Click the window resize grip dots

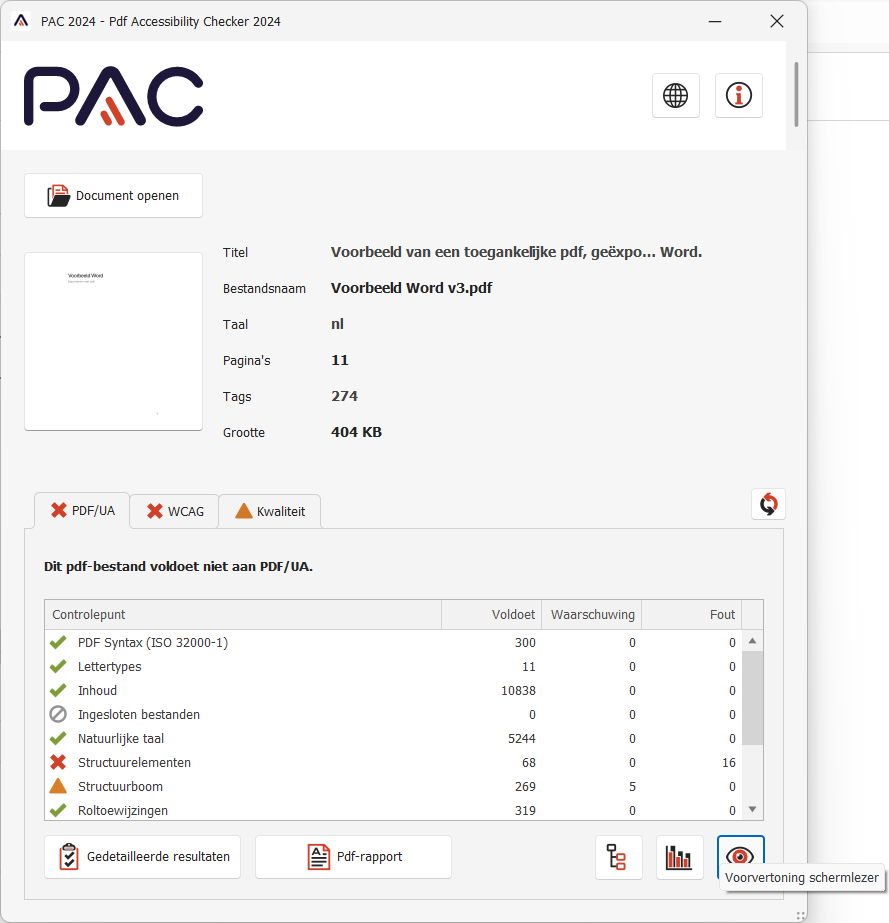coord(801,915)
